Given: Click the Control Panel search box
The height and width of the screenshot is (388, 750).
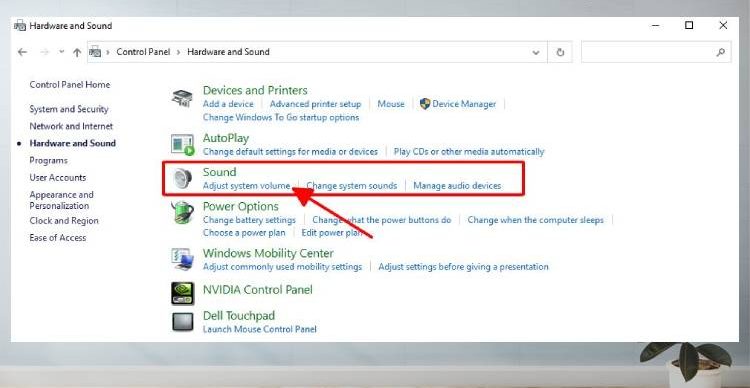Looking at the screenshot, I should pos(656,52).
